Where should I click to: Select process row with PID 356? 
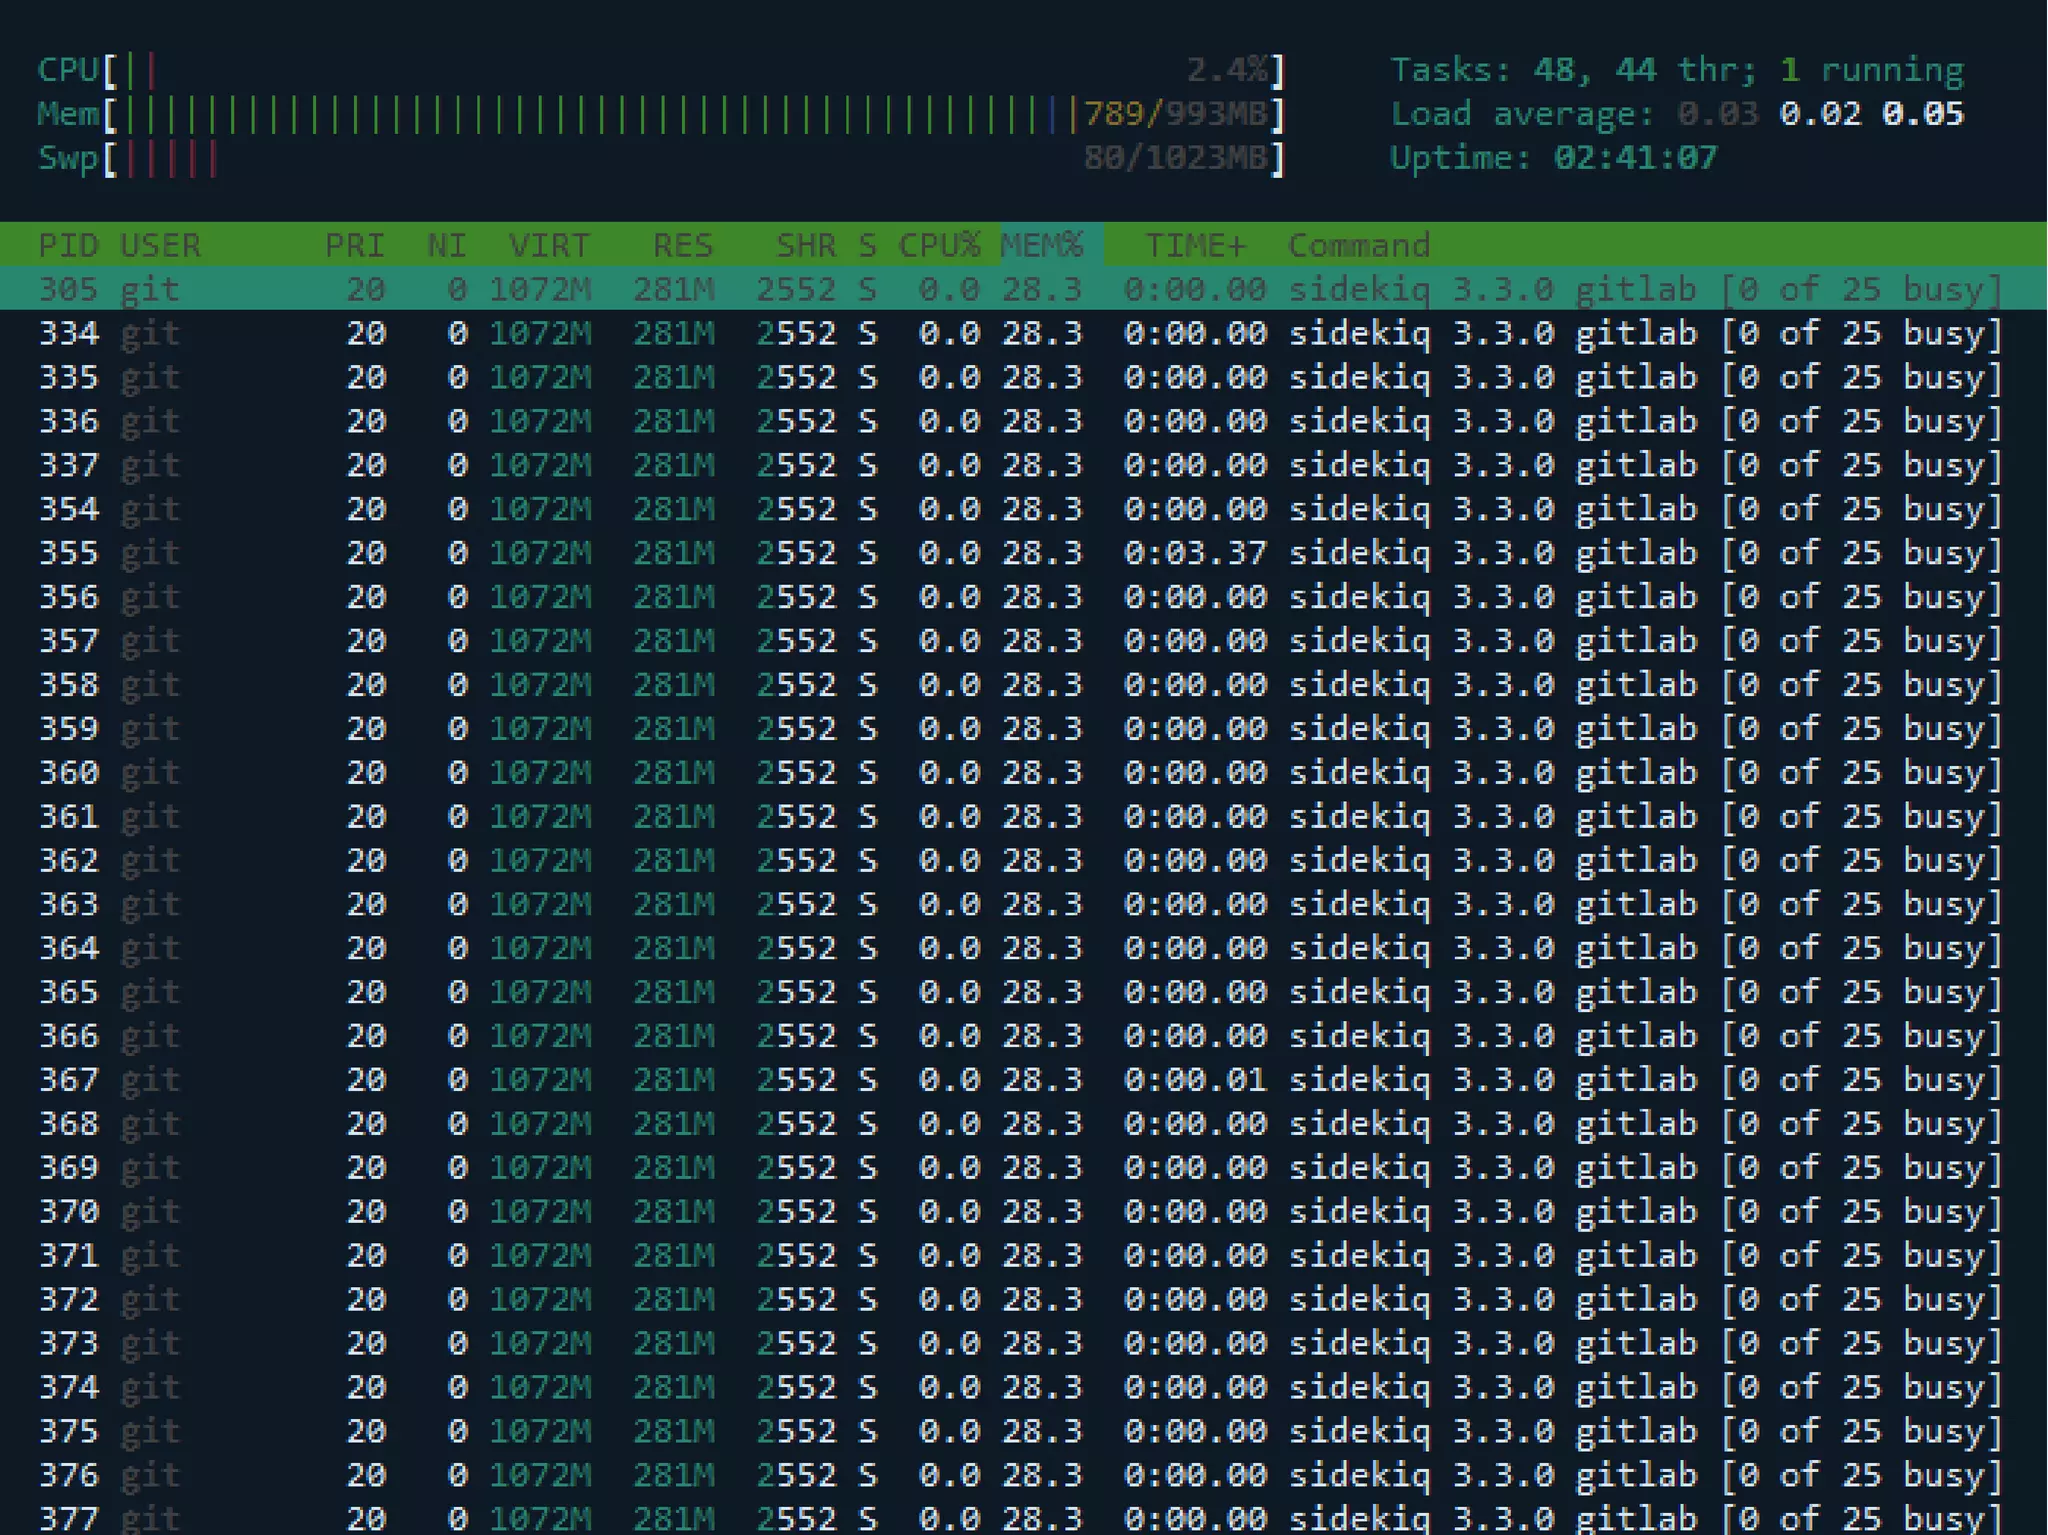(1023, 597)
